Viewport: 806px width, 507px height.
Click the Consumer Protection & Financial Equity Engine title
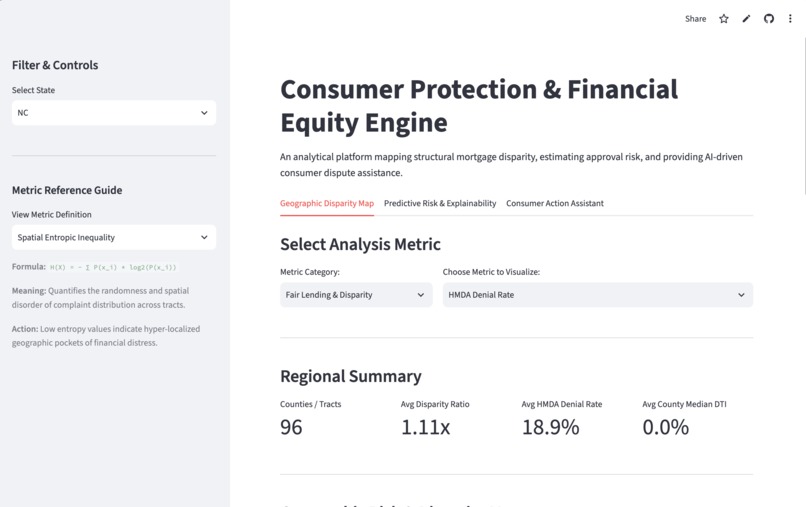click(x=479, y=106)
